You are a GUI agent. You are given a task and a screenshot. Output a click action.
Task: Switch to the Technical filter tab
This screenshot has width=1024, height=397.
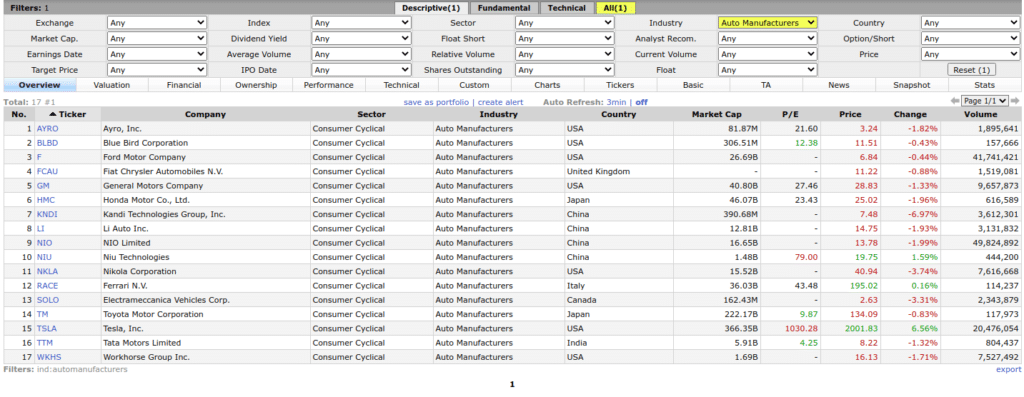point(566,8)
